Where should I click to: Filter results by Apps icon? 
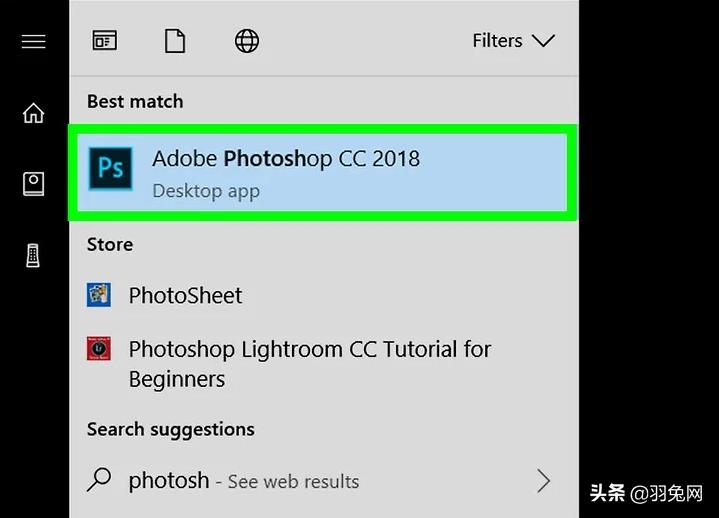point(105,41)
